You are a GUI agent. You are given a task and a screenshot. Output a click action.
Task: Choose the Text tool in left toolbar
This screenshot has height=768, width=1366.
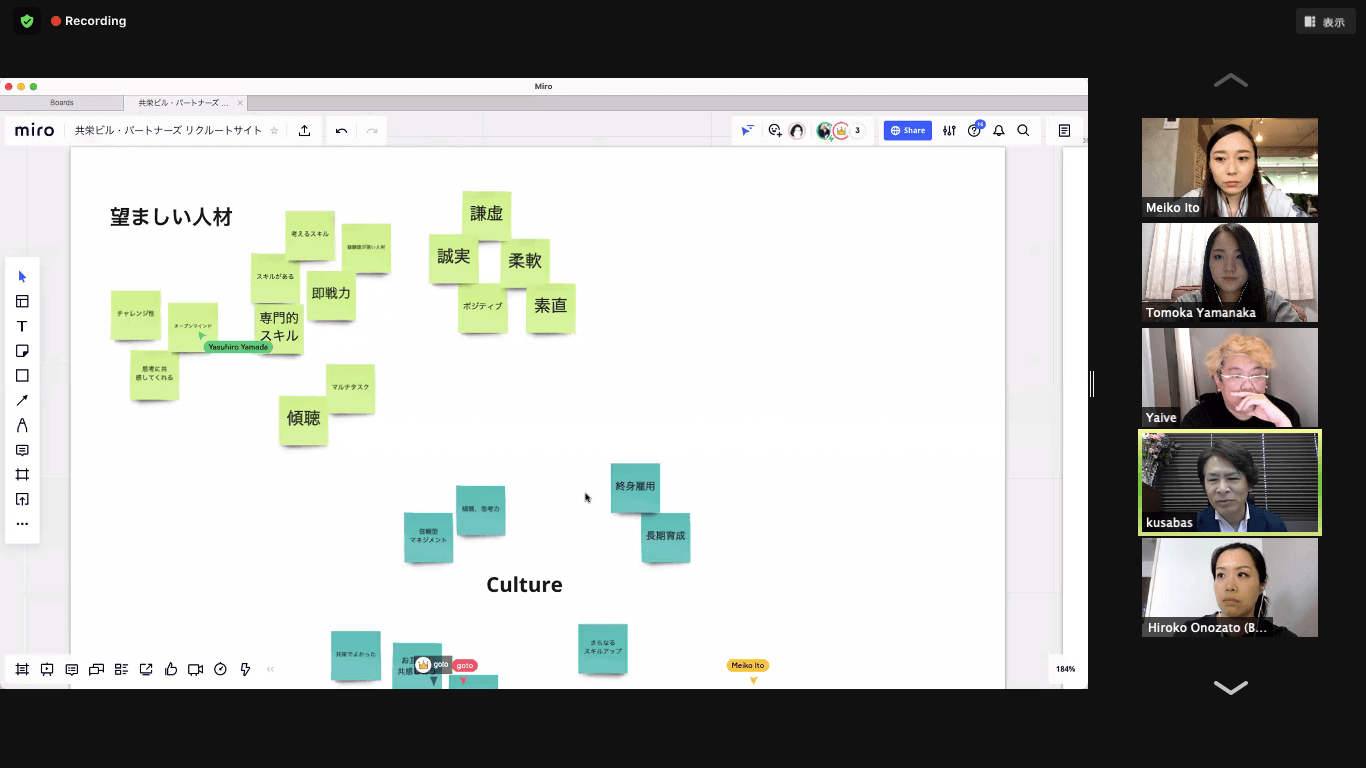pos(22,326)
